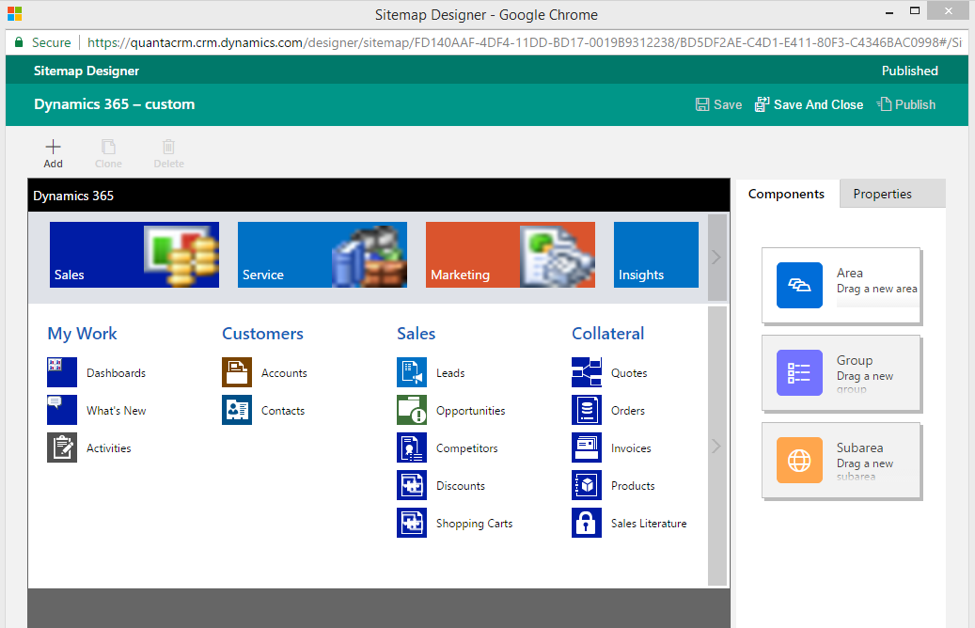975x628 pixels.
Task: Minimize the Chrome window
Action: tap(889, 12)
